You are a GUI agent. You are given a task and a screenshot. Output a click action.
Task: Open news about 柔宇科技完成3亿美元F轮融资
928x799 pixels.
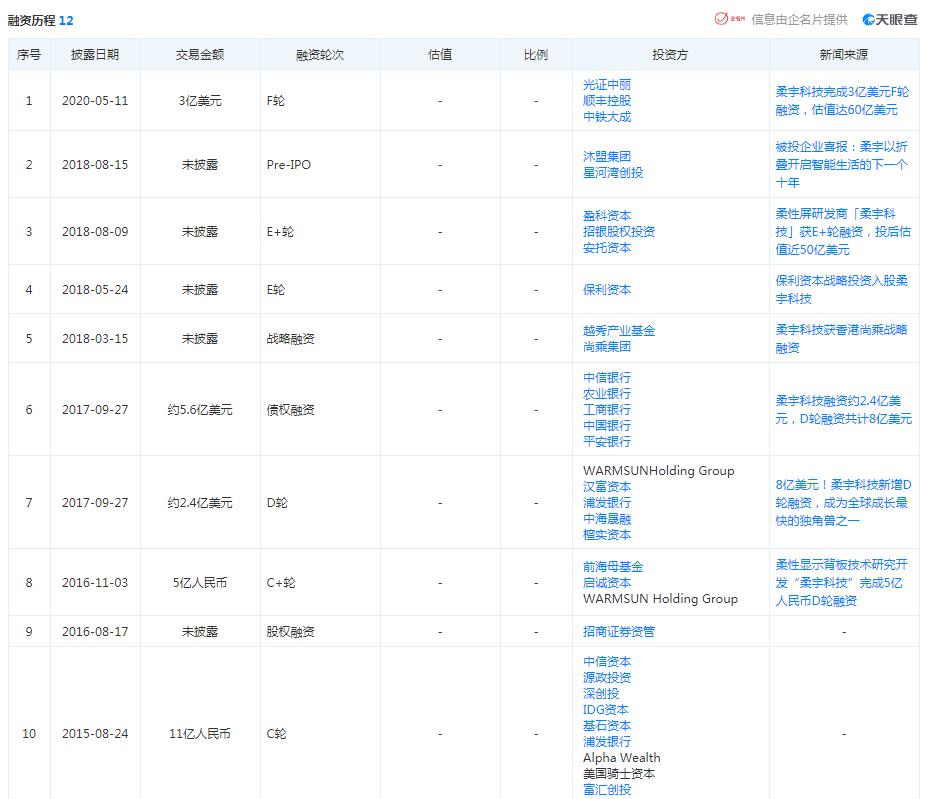coord(845,100)
